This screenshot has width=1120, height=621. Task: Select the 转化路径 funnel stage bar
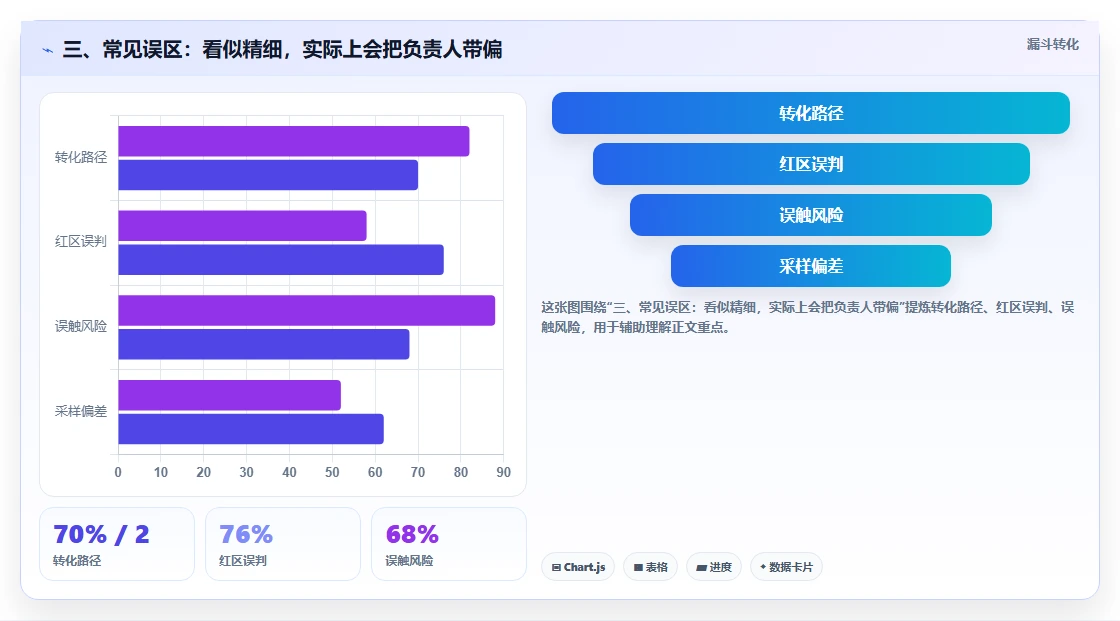[811, 113]
